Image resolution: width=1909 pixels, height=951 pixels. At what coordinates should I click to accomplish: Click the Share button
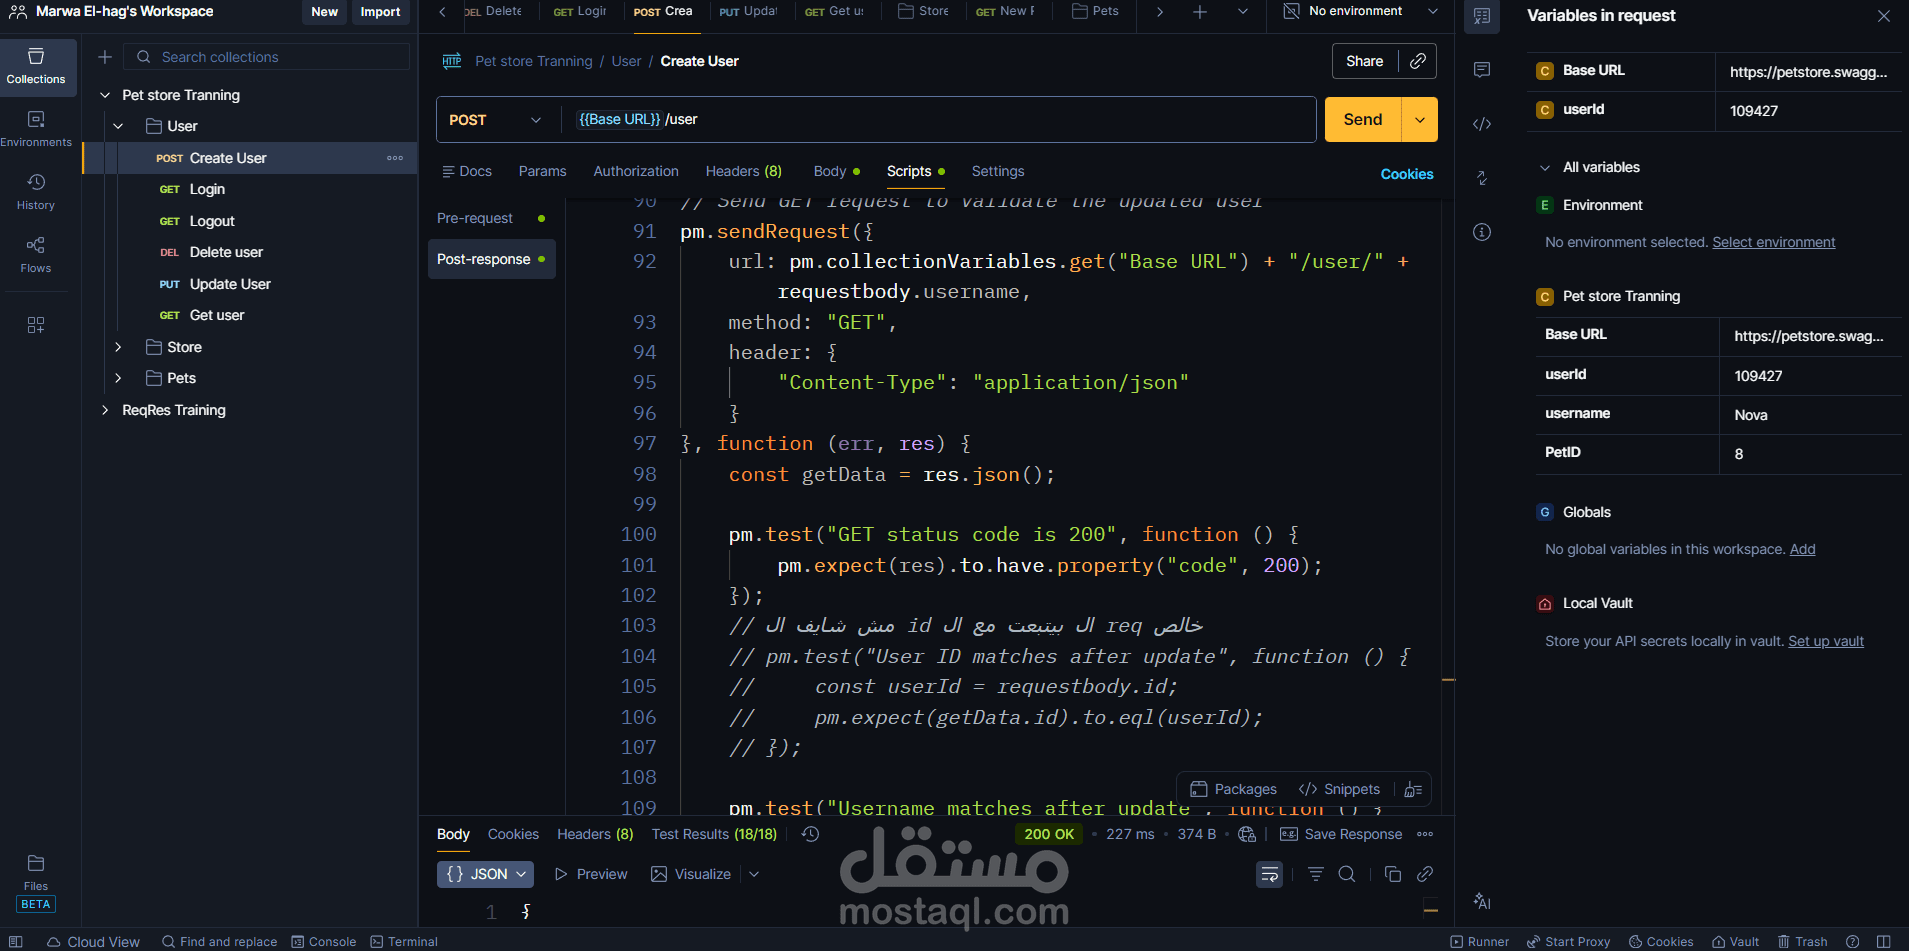1364,61
